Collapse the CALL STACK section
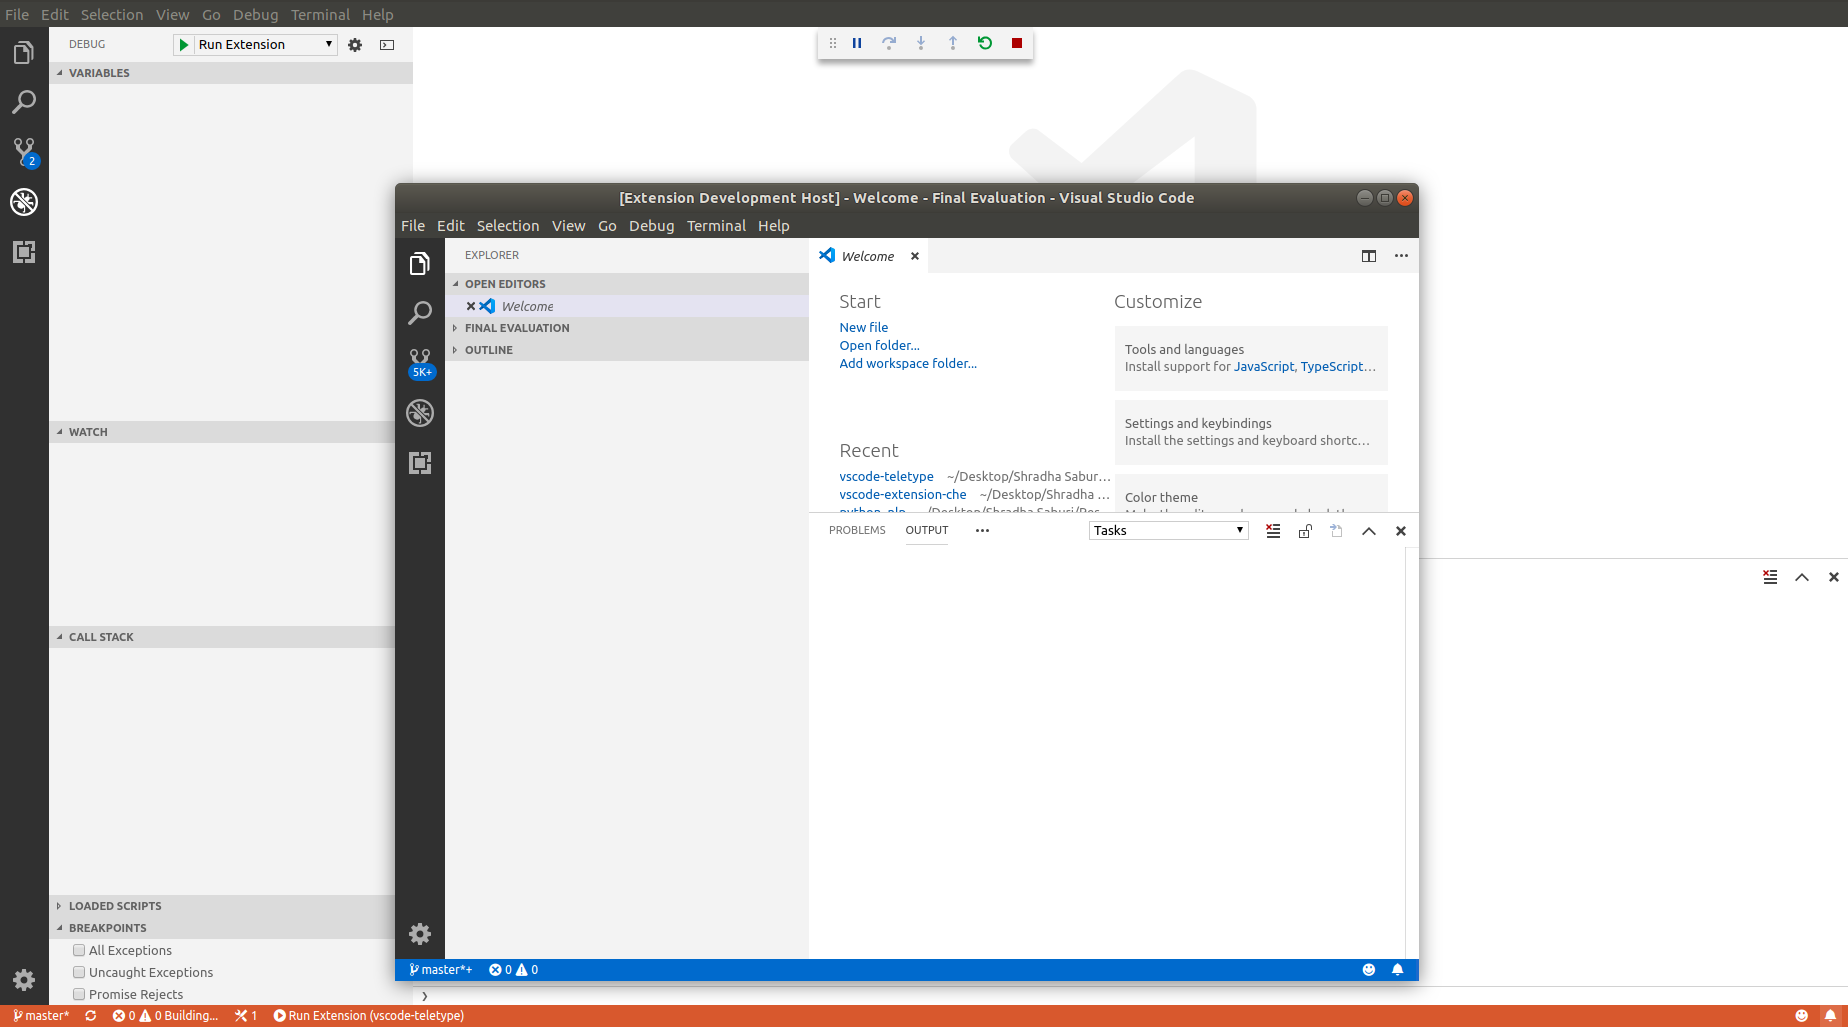This screenshot has height=1027, width=1848. 222,637
